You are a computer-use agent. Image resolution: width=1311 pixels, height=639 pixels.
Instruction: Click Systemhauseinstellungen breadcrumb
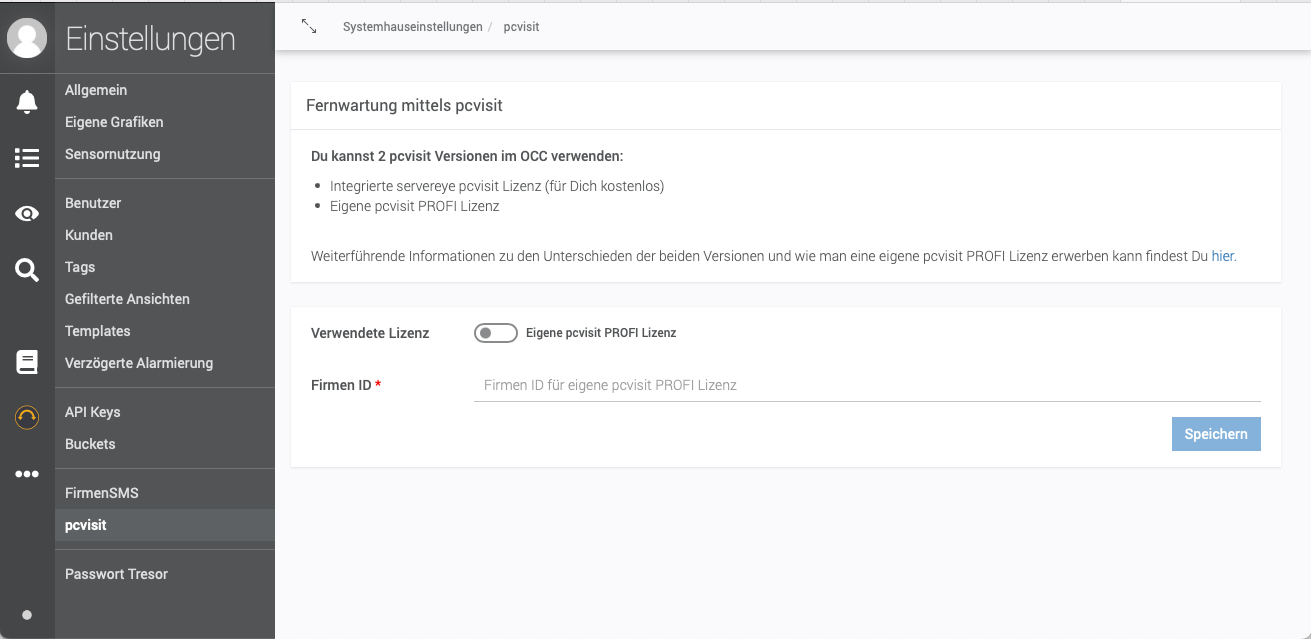412,27
